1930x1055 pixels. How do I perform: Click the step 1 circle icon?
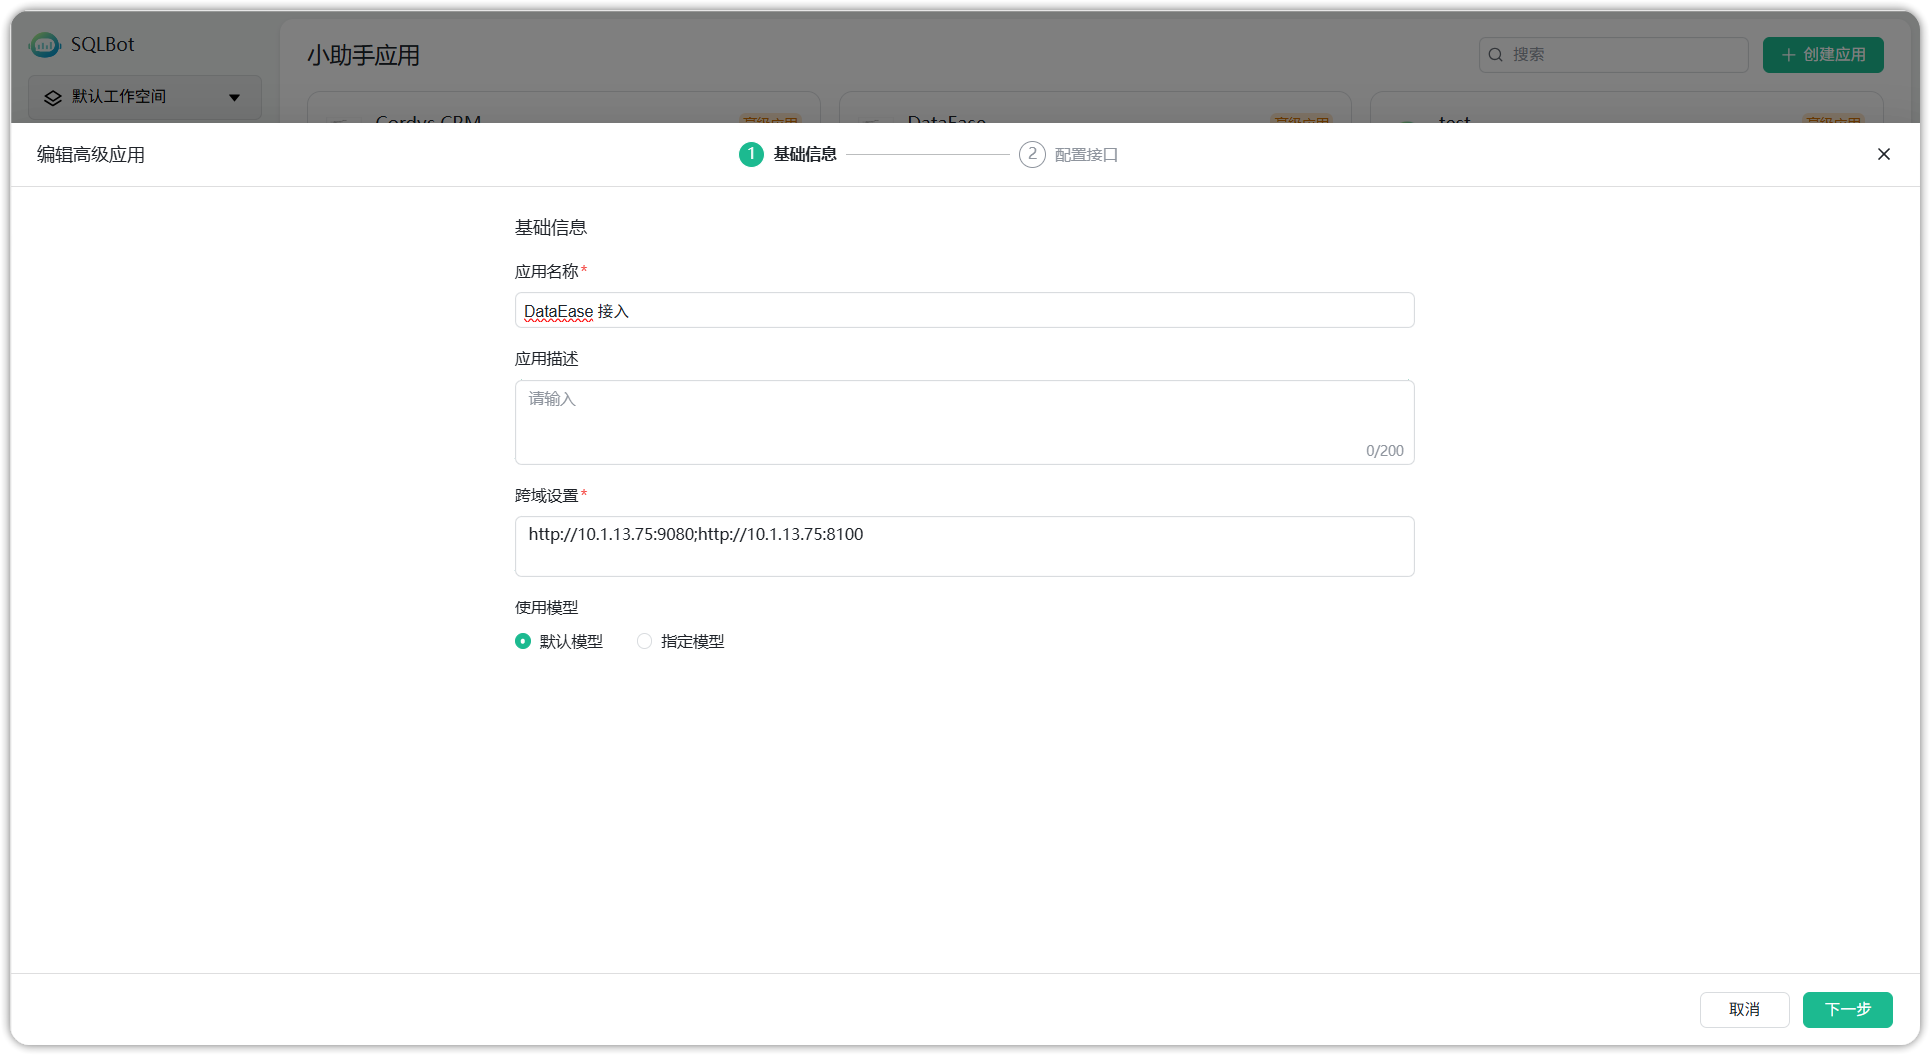751,154
